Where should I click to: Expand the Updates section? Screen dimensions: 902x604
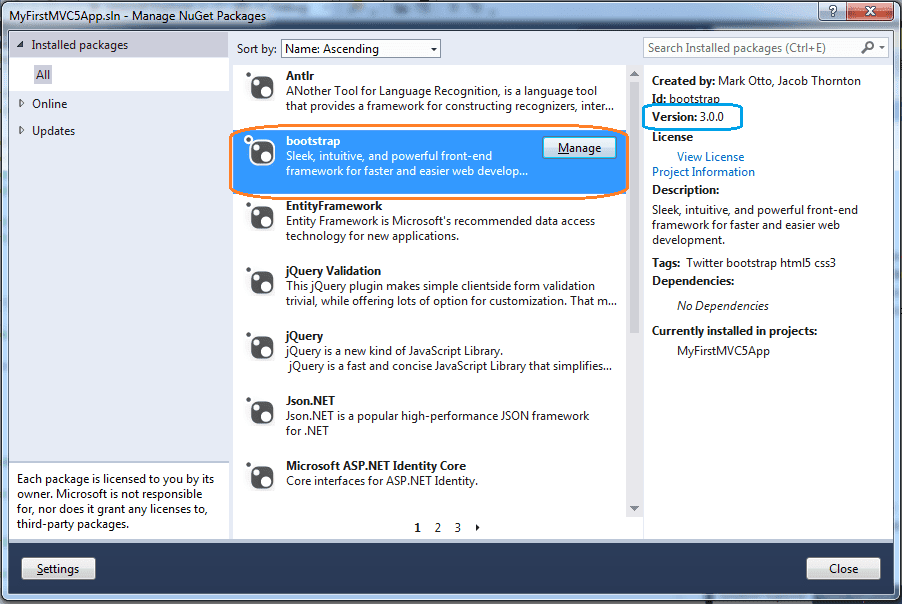click(x=21, y=131)
